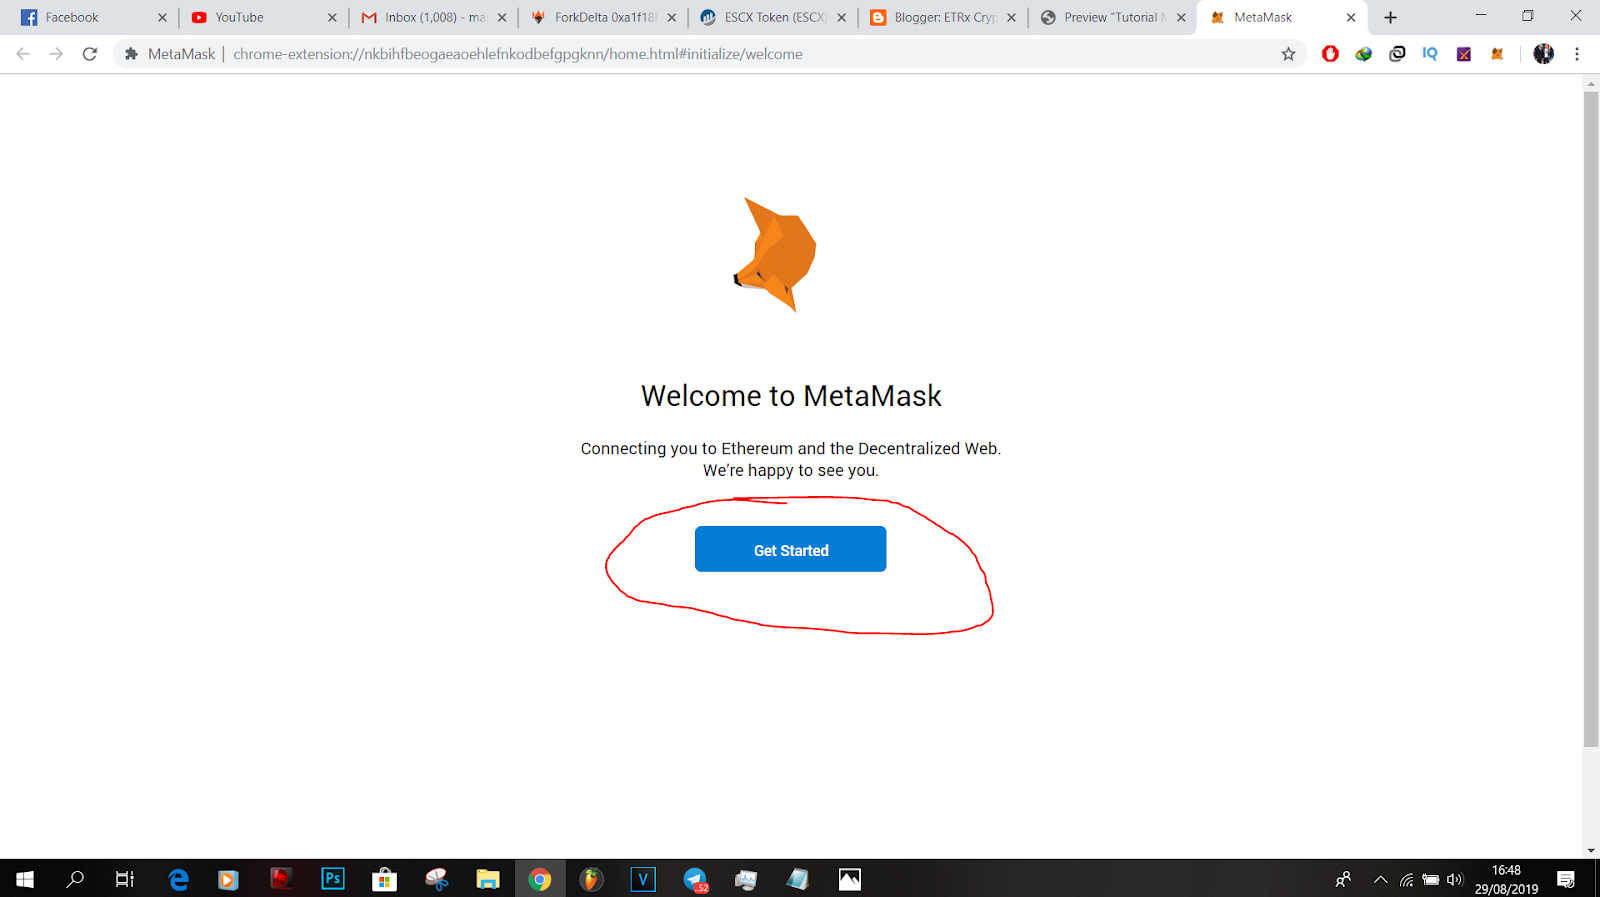The height and width of the screenshot is (897, 1600).
Task: Click the red Opera-style extension icon
Action: point(1330,54)
